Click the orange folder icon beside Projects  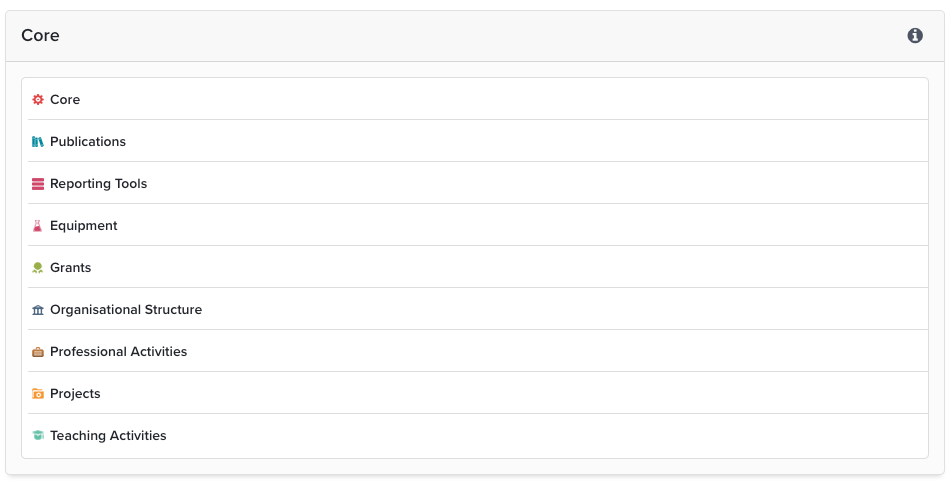tap(38, 394)
